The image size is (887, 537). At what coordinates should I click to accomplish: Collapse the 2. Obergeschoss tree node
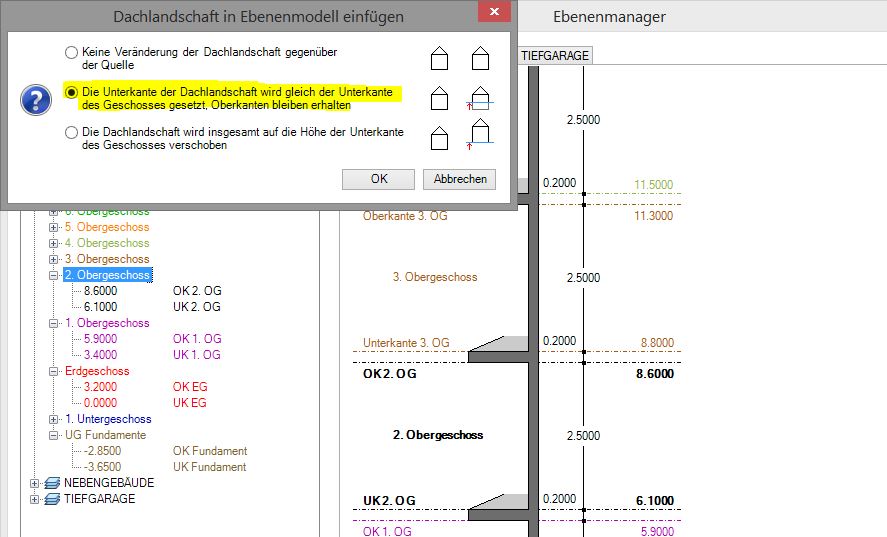click(54, 275)
